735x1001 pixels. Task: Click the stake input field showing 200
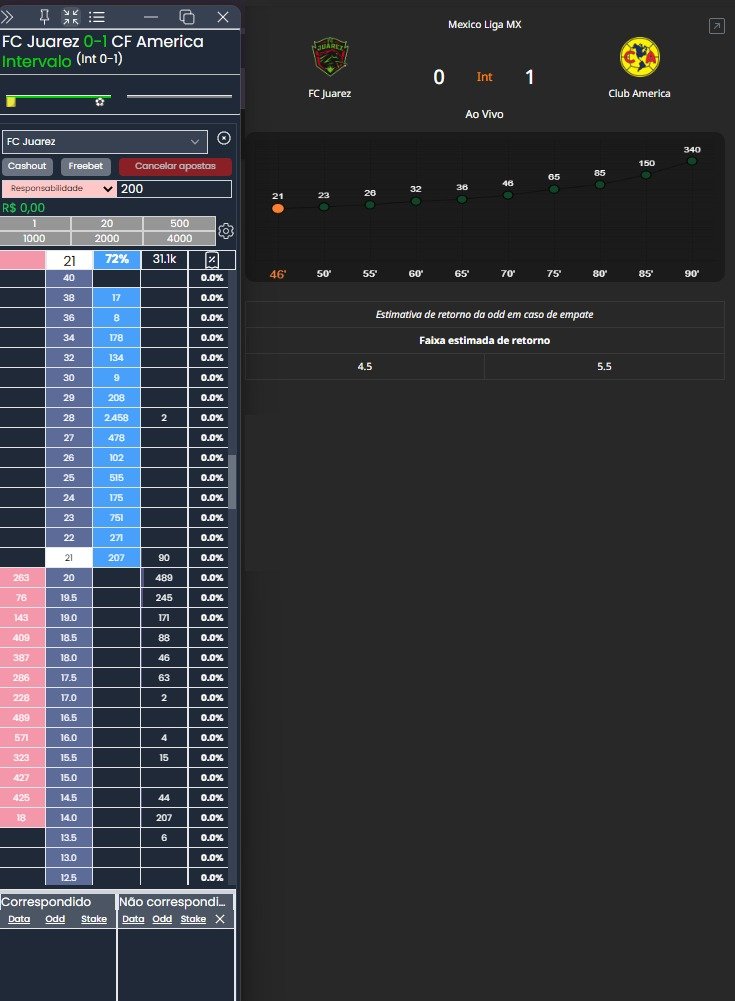[x=174, y=189]
